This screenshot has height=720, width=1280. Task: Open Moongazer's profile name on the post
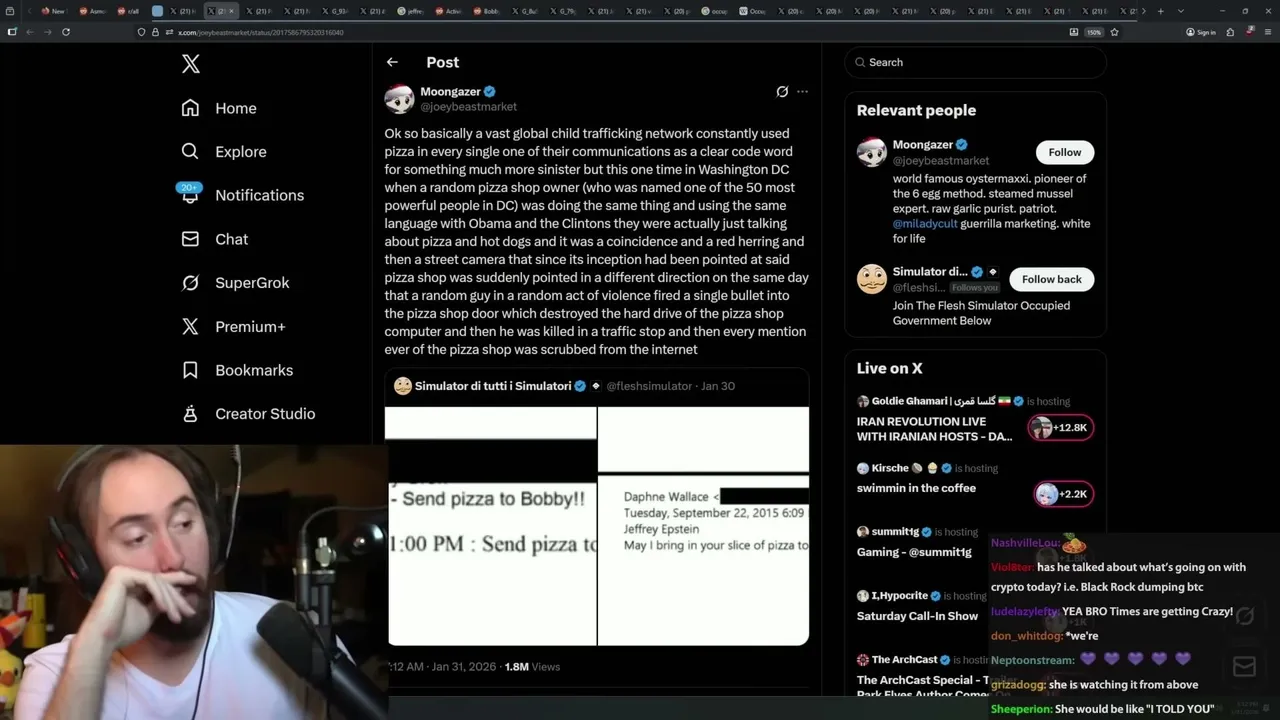click(x=450, y=91)
